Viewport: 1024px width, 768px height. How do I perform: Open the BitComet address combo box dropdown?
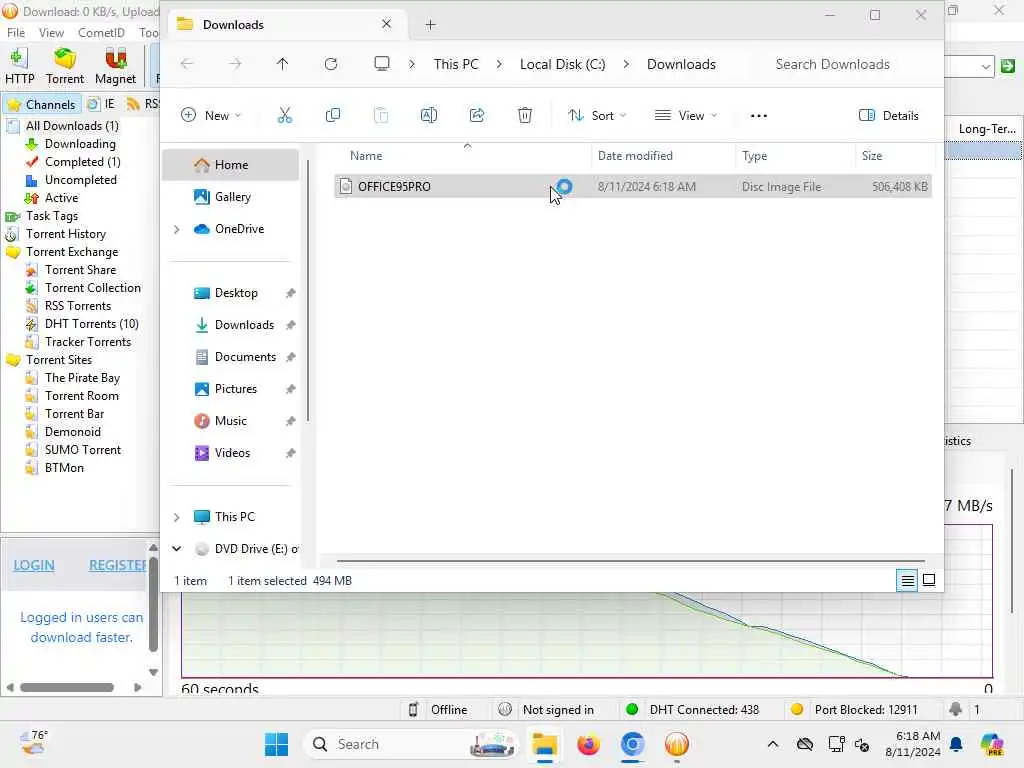pyautogui.click(x=985, y=66)
